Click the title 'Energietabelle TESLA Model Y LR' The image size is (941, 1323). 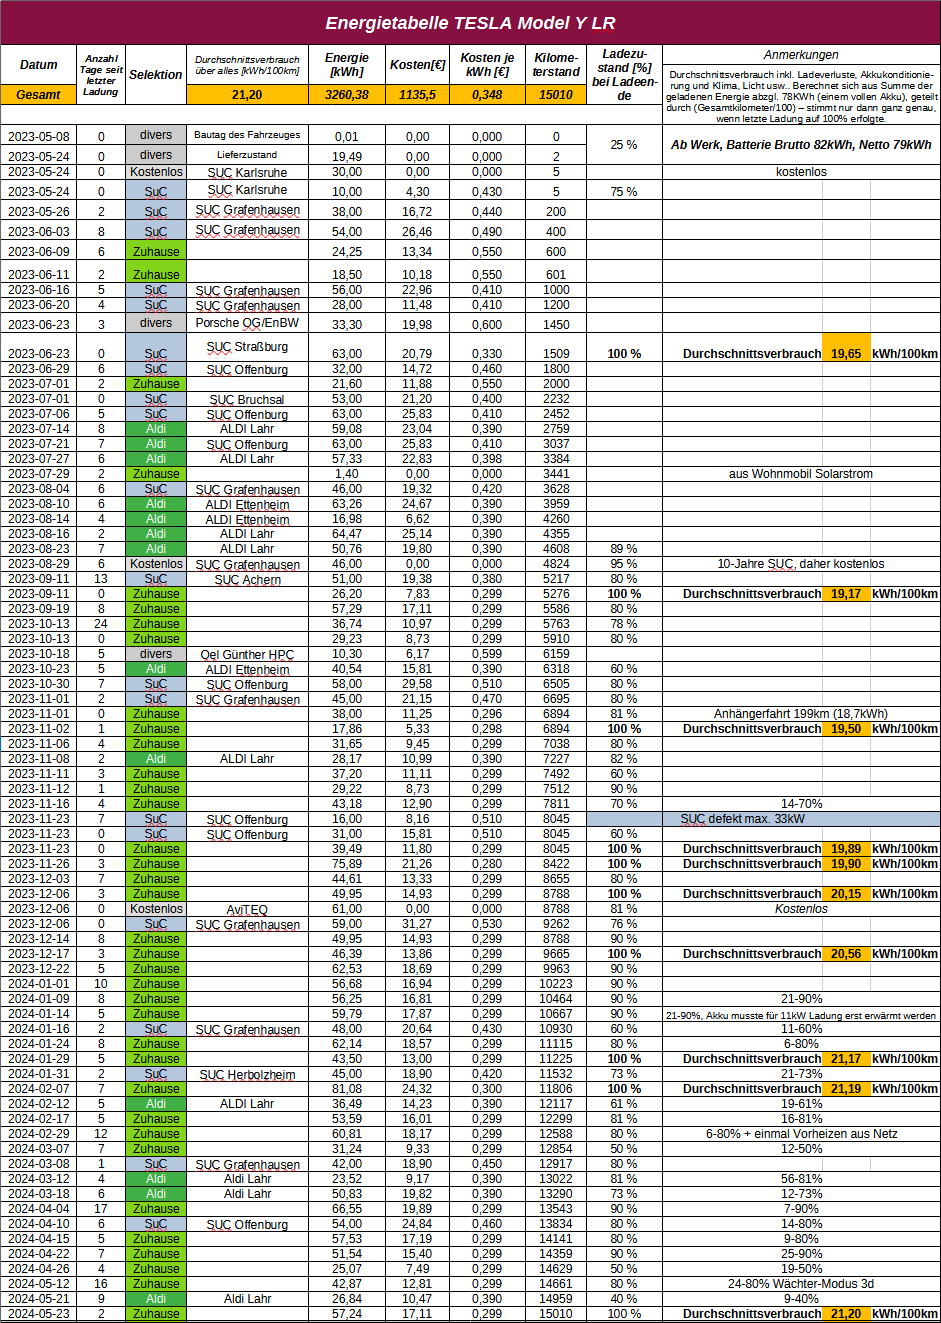click(470, 23)
